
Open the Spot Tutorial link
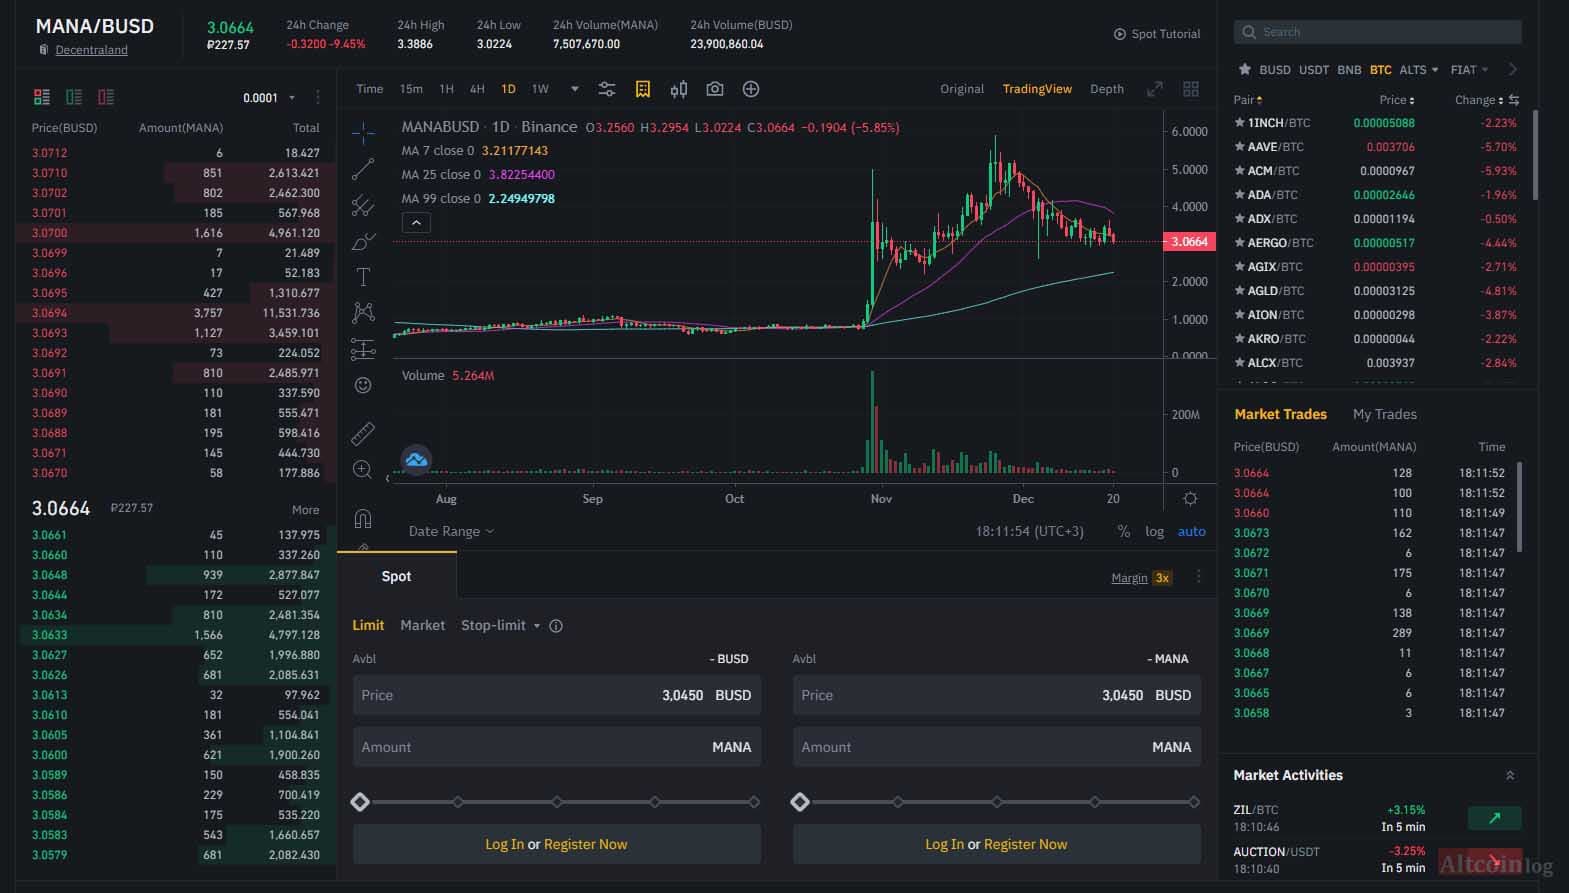pyautogui.click(x=1157, y=34)
